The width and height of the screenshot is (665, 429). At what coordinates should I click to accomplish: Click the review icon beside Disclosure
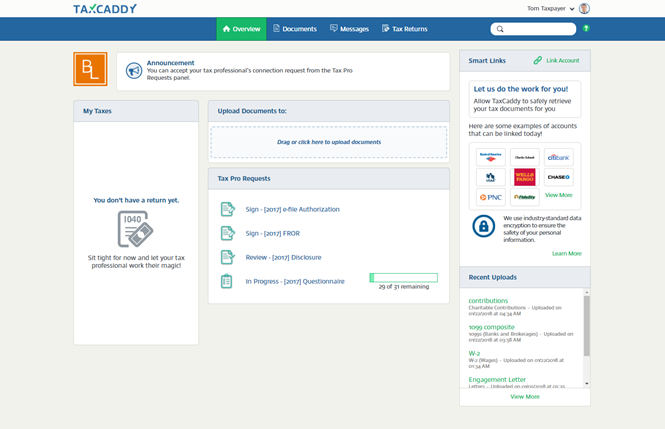228,257
